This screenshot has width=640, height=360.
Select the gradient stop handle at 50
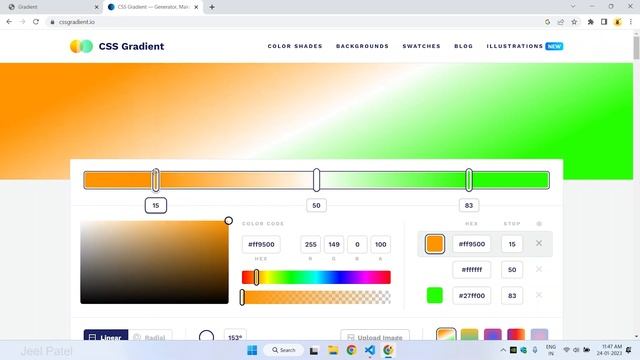316,180
